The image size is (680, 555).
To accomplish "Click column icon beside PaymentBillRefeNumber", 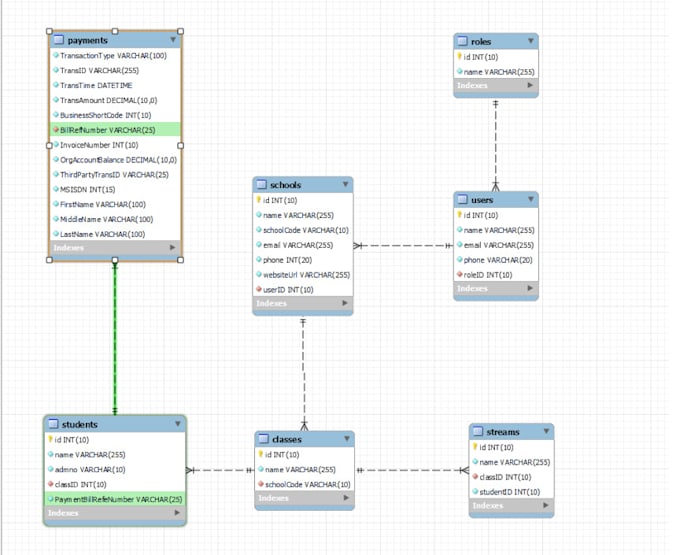I will click(51, 499).
